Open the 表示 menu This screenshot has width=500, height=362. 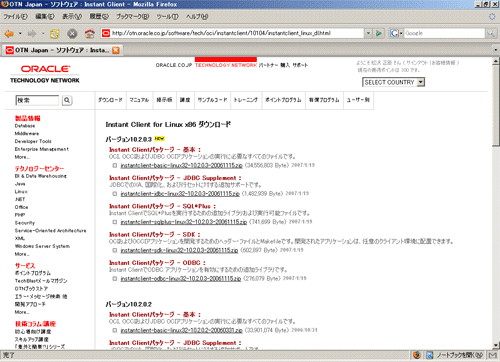(x=72, y=16)
